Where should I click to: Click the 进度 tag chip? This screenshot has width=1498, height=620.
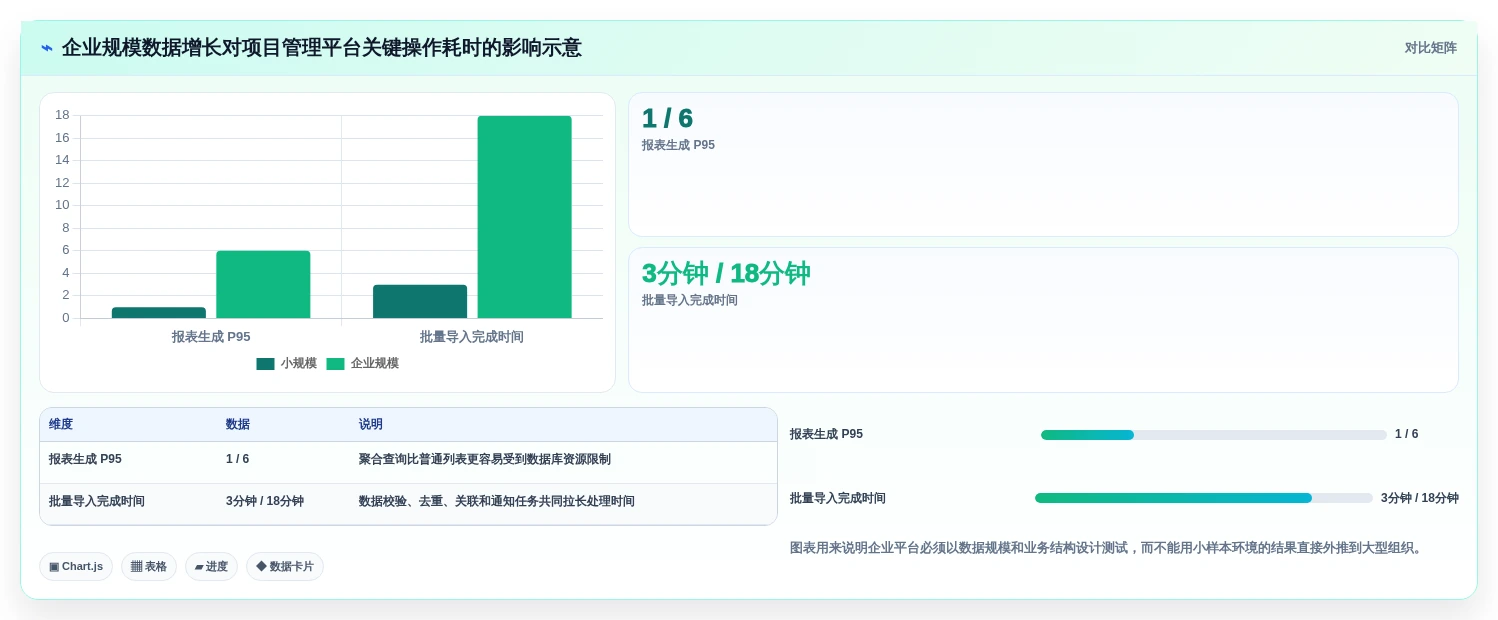pos(211,567)
